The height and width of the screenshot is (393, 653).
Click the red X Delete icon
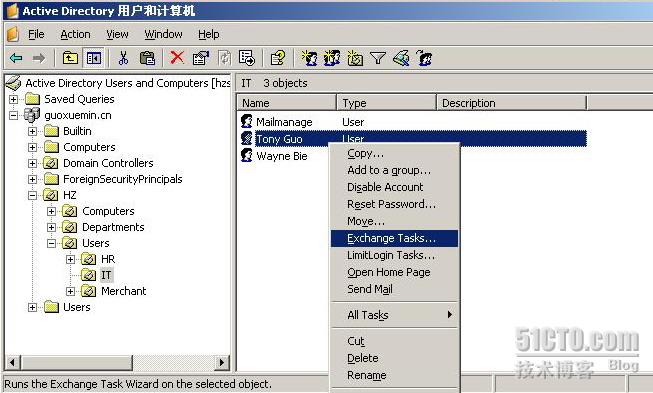pyautogui.click(x=177, y=57)
